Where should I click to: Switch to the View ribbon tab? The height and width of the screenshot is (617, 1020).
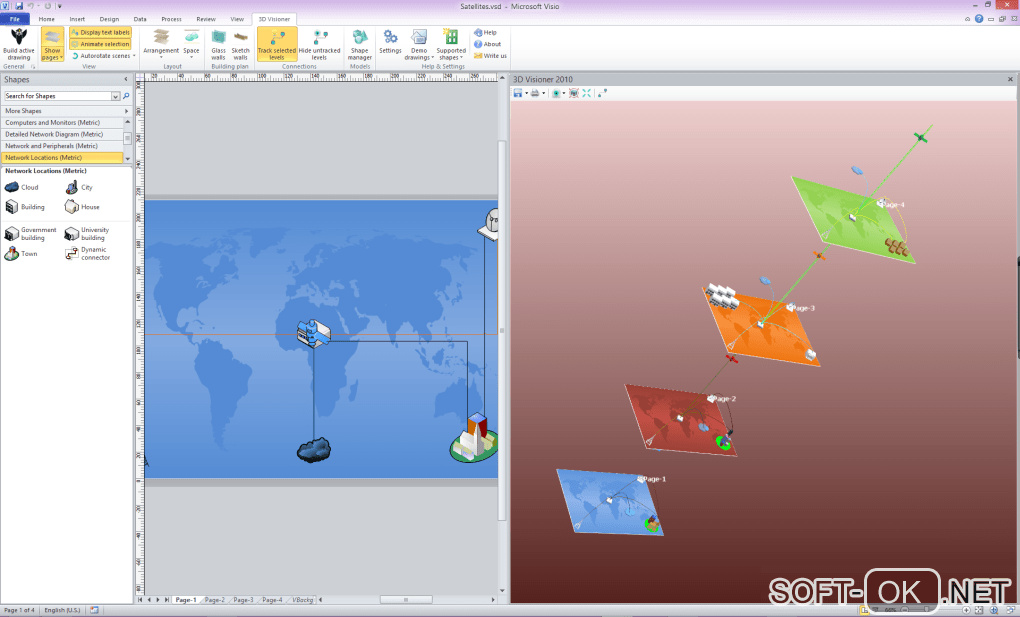(237, 19)
